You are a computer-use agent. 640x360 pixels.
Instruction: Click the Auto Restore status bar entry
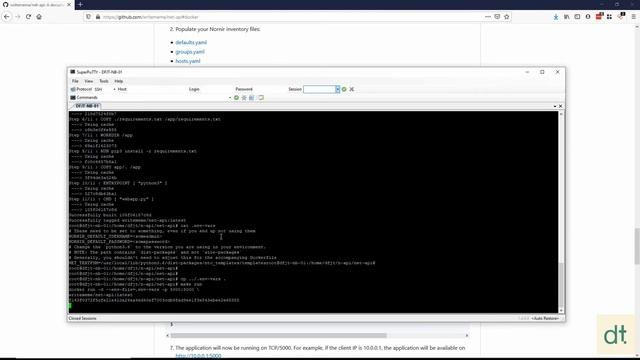(545, 318)
